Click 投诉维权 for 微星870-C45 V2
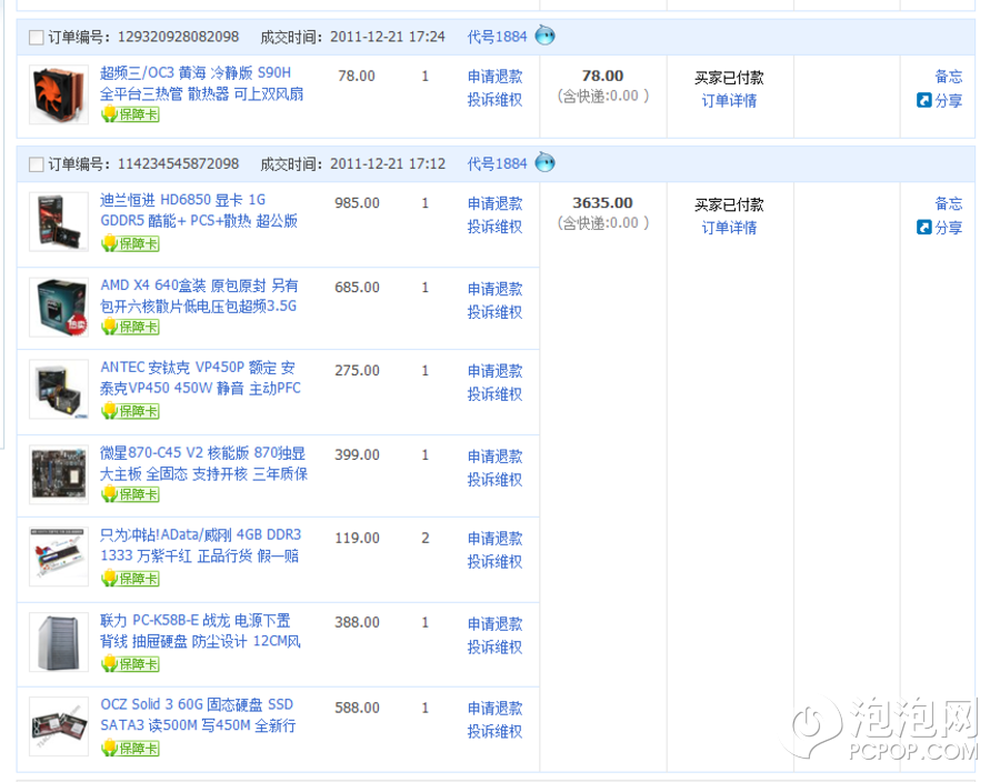1000x782 pixels. coord(495,480)
